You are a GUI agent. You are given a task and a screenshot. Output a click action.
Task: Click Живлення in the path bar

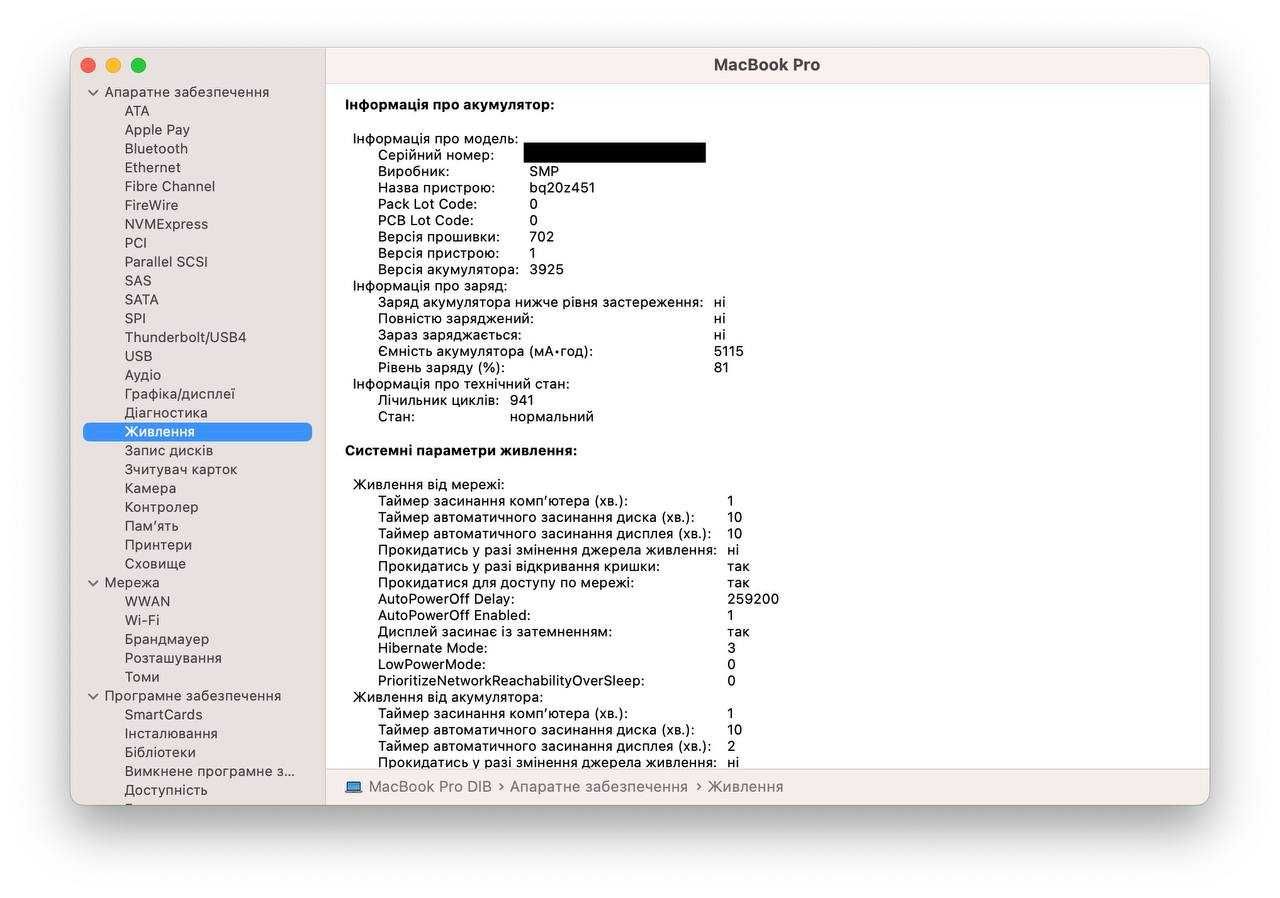click(745, 787)
